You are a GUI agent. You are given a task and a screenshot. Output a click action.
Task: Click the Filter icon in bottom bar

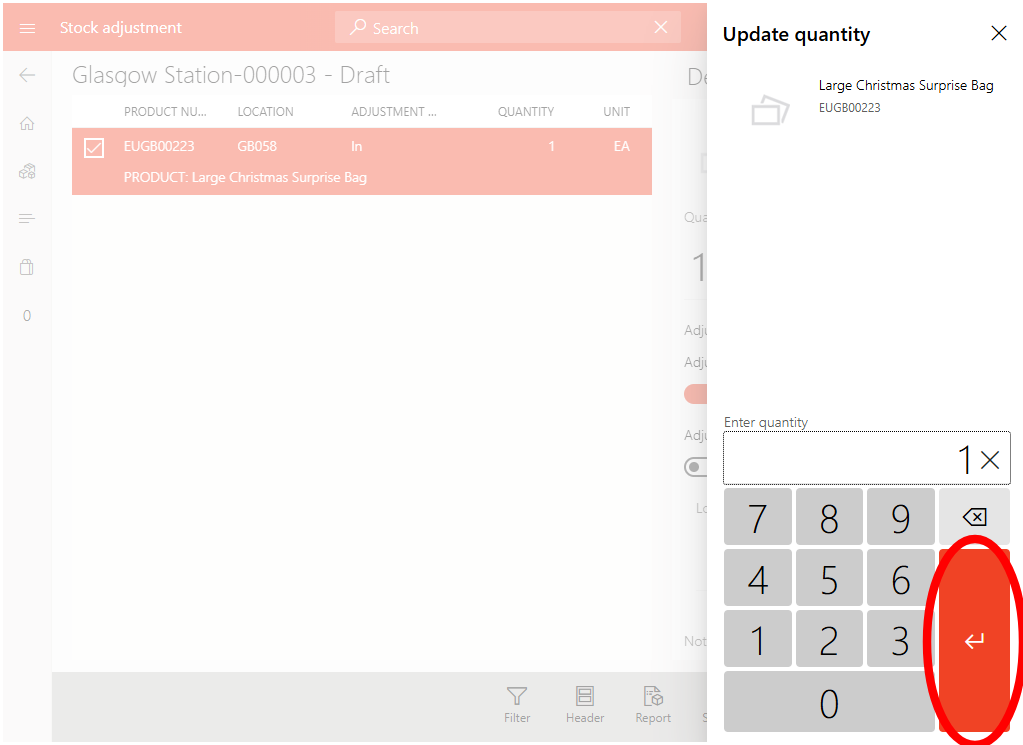516,704
